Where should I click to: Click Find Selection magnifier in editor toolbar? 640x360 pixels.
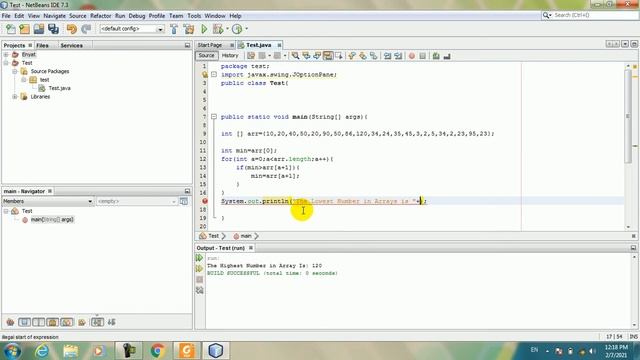295,56
